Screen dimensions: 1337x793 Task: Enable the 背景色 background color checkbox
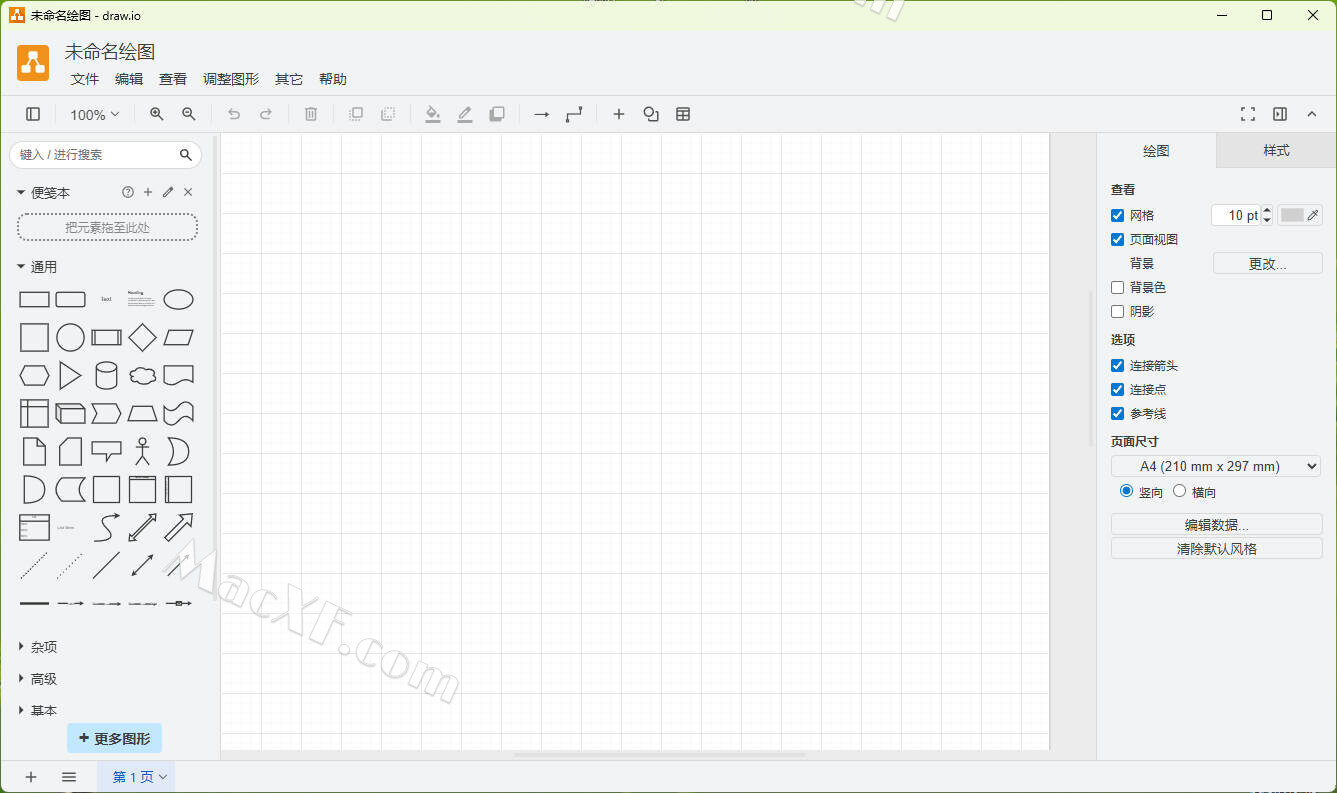pyautogui.click(x=1118, y=287)
